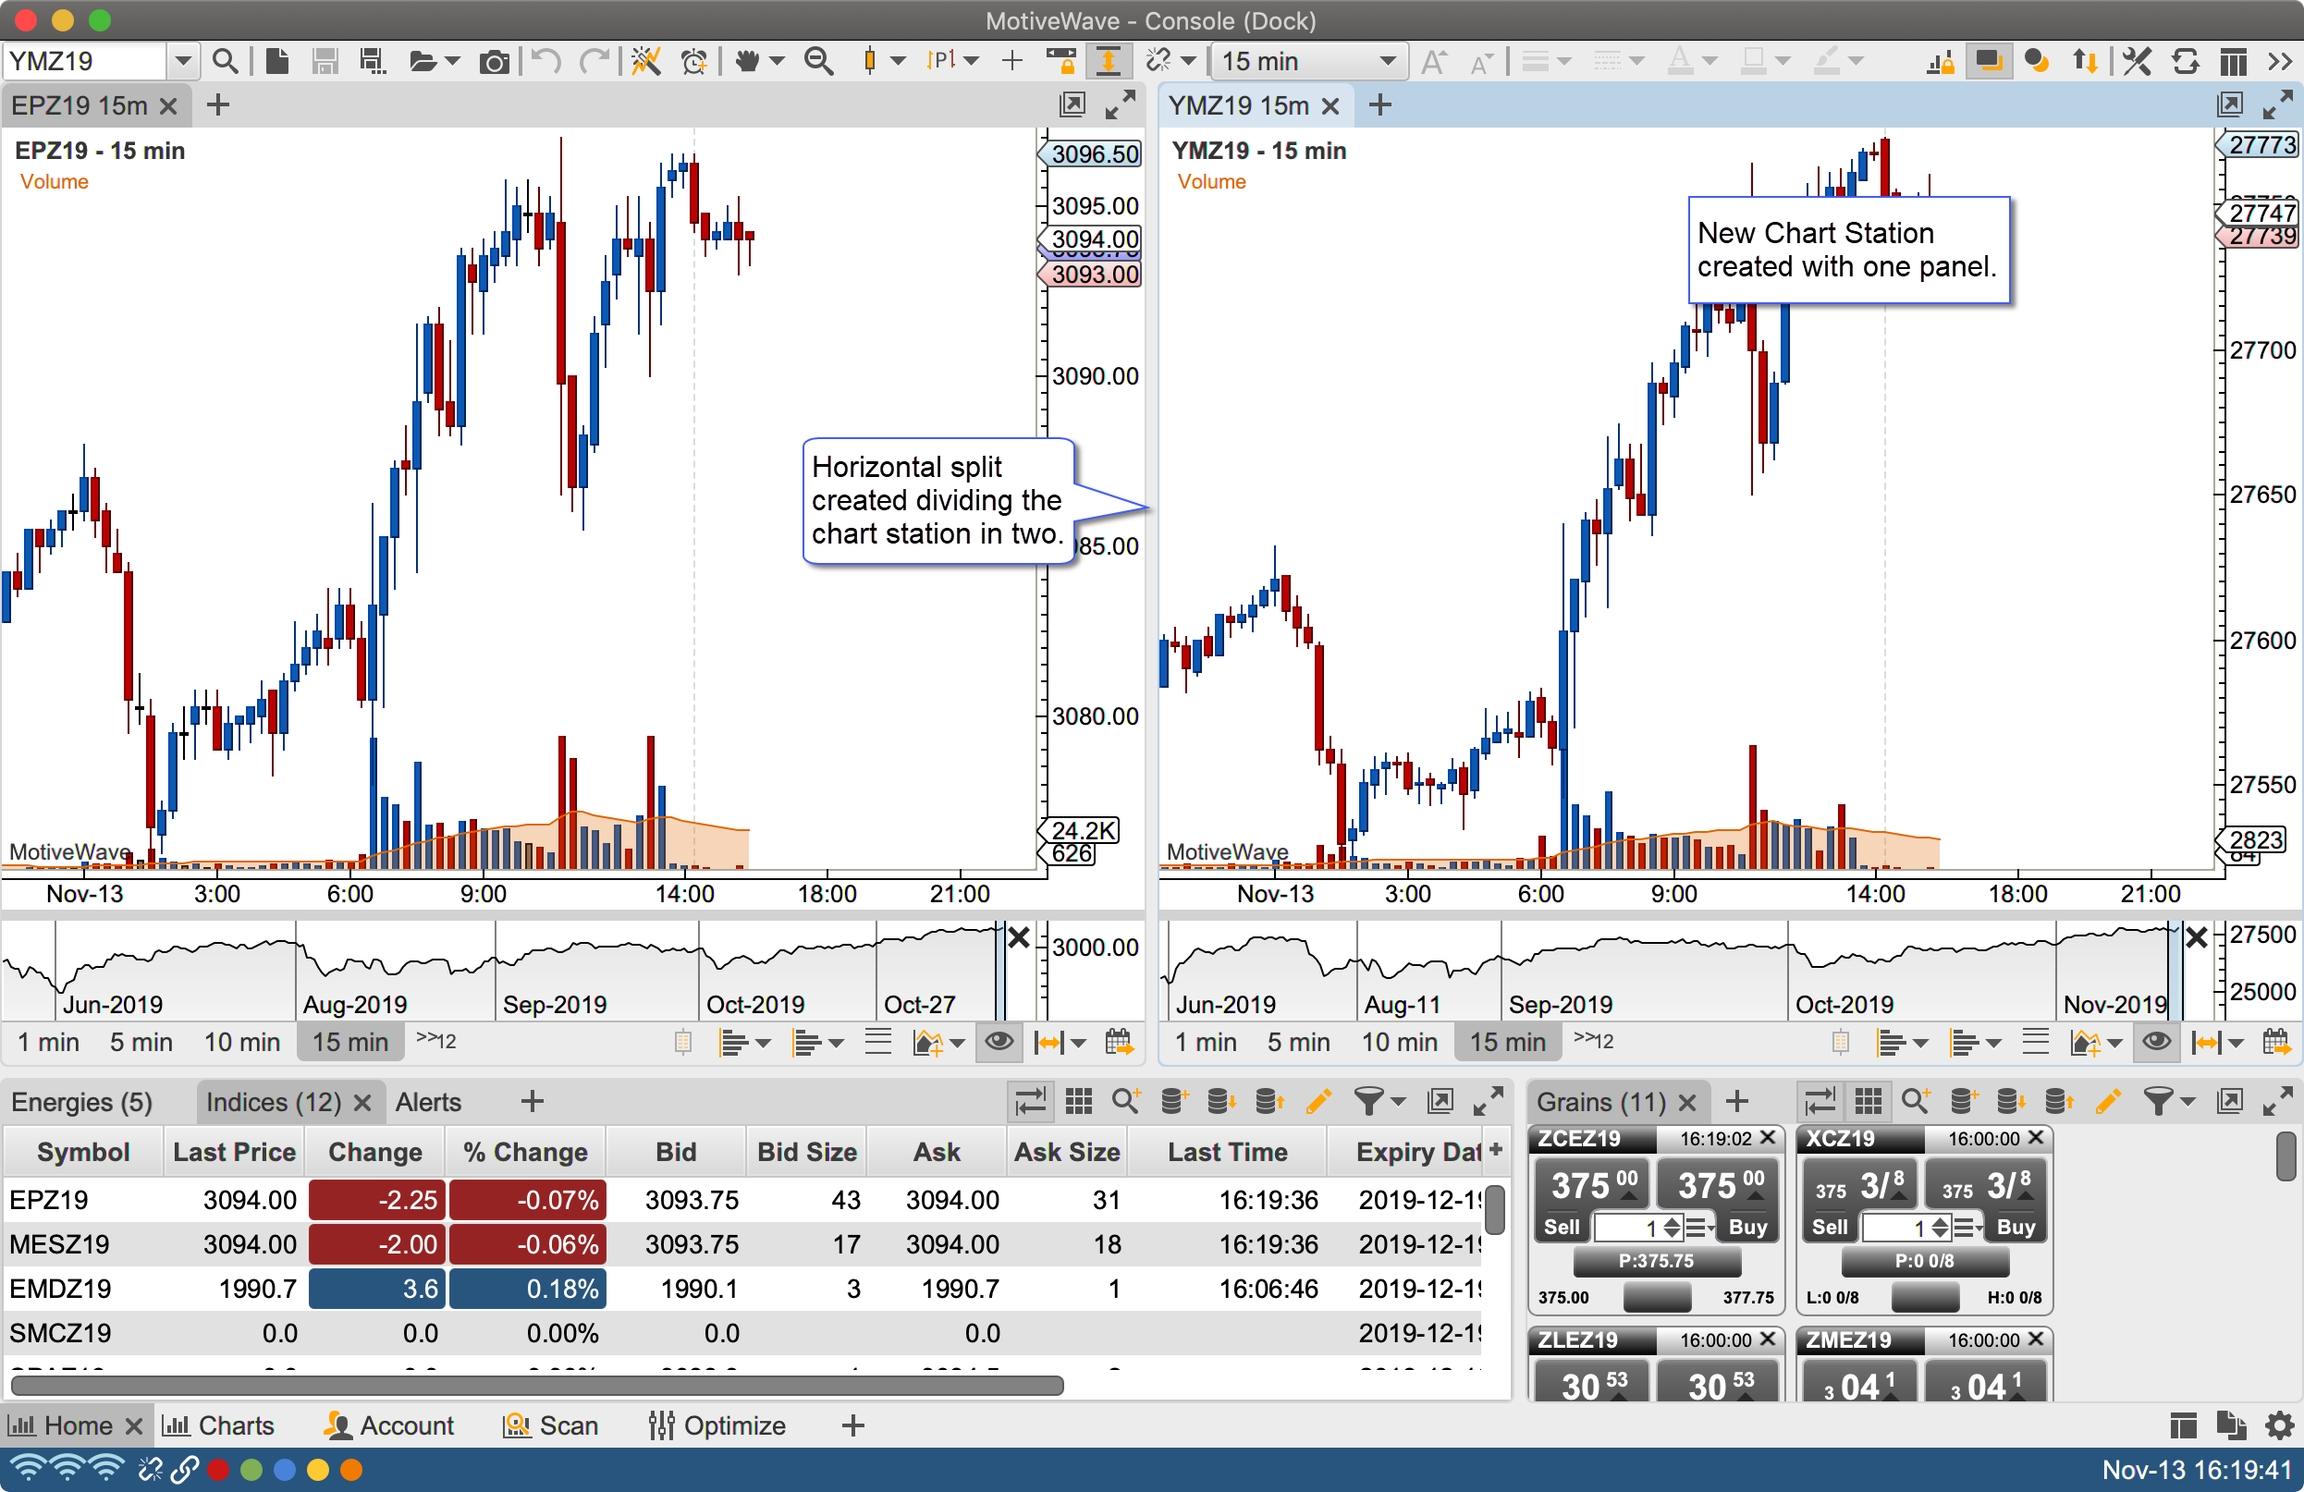
Task: Select 5 min in EPZ19 chart footer
Action: [x=141, y=1042]
